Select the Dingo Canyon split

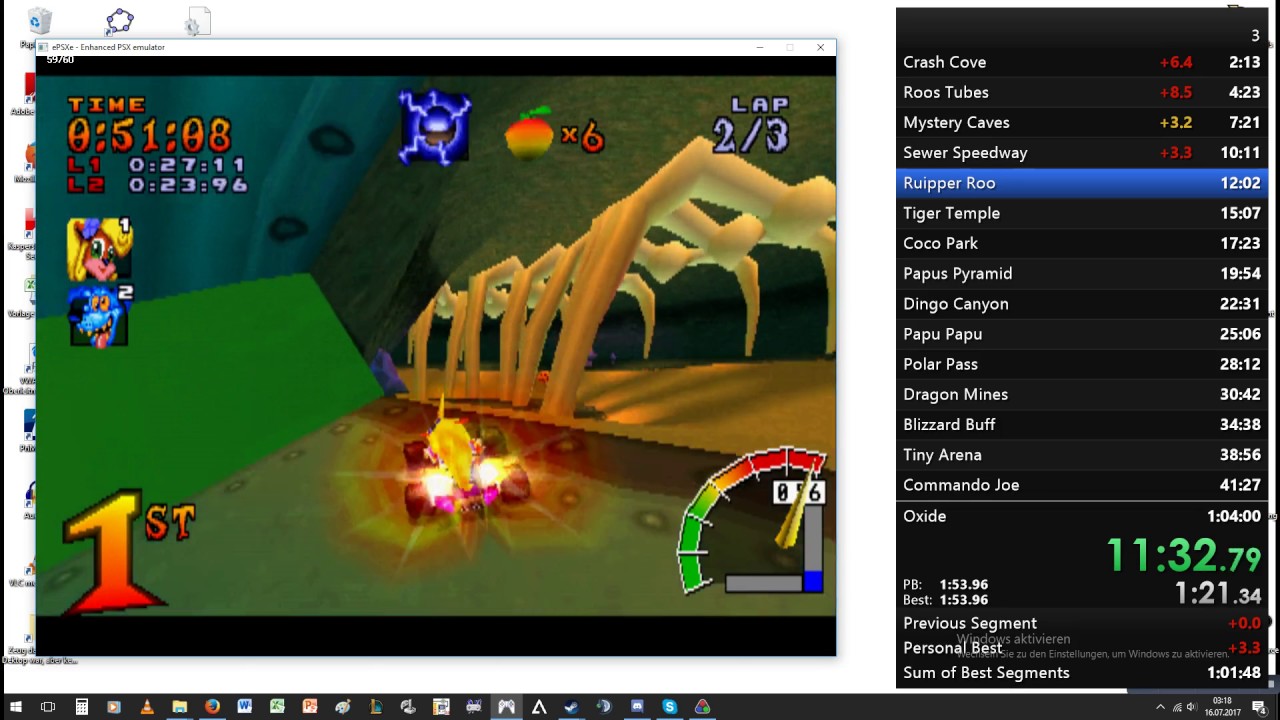coord(1081,304)
